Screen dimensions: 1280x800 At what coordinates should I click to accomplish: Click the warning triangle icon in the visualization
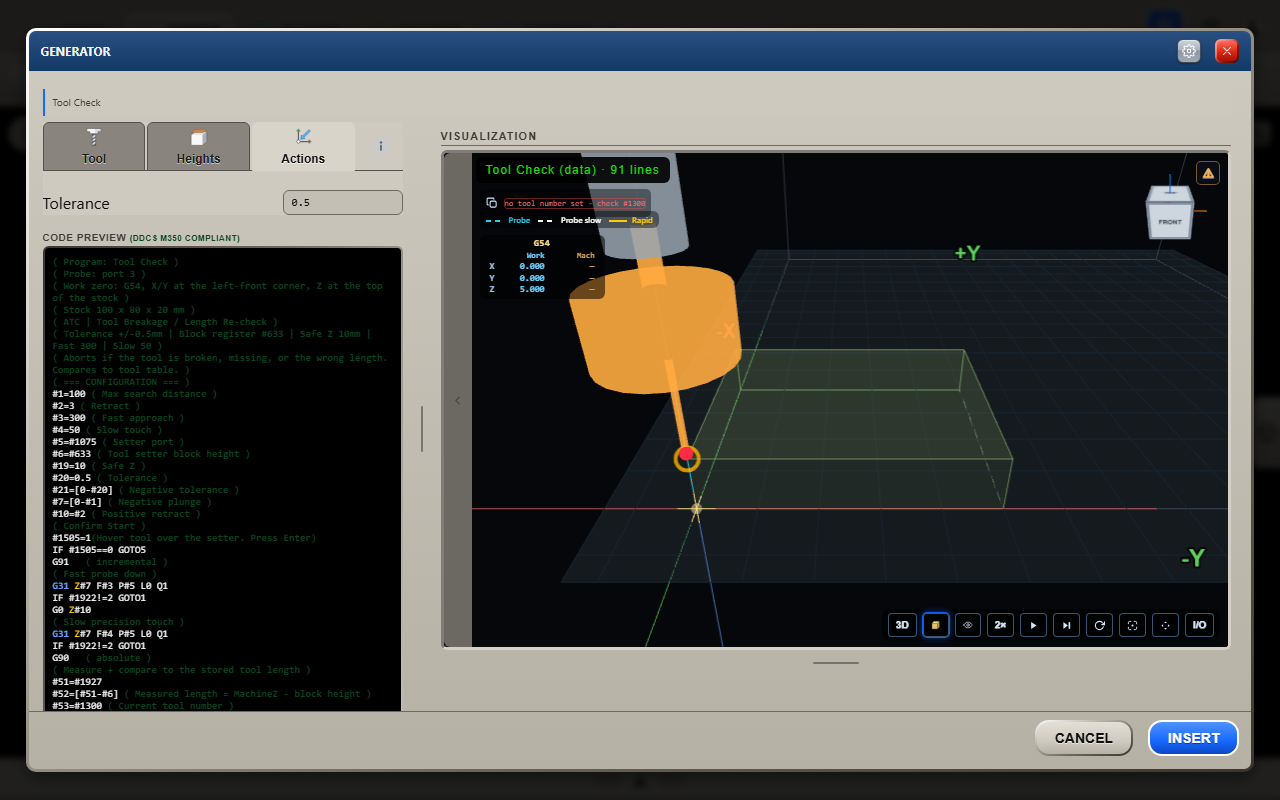pyautogui.click(x=1208, y=173)
